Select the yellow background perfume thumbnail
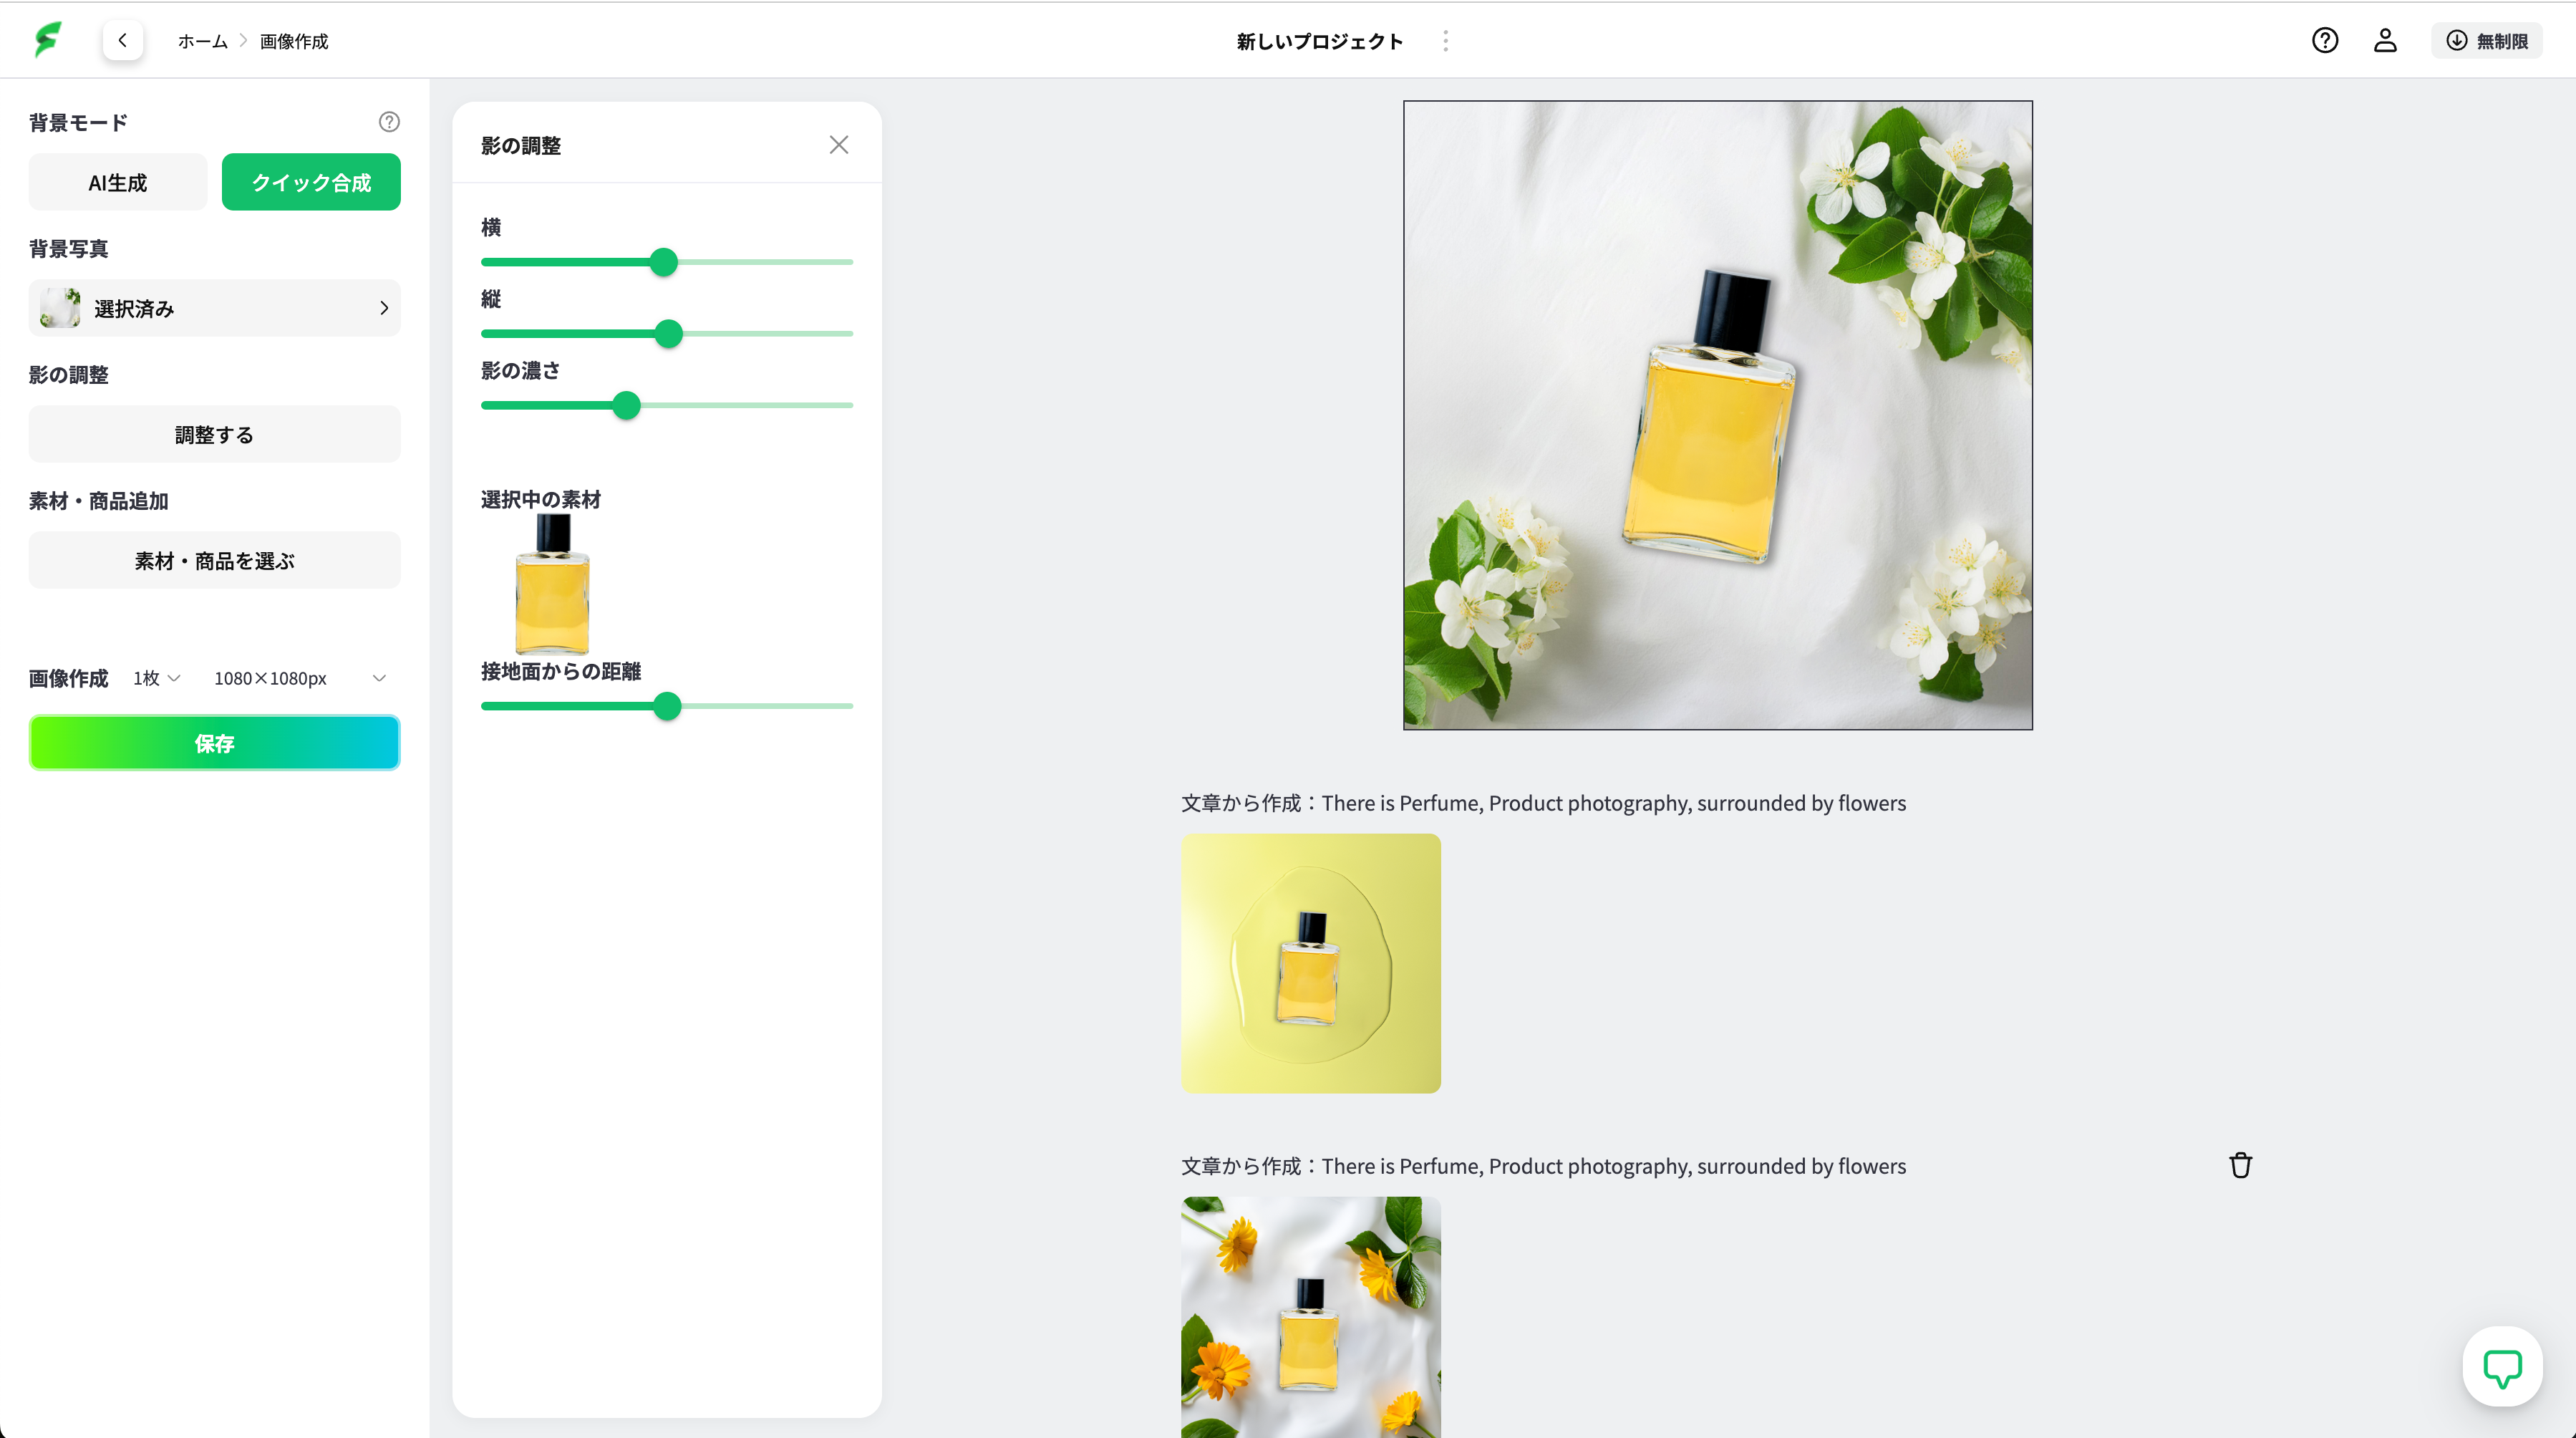The width and height of the screenshot is (2576, 1438). click(1310, 962)
